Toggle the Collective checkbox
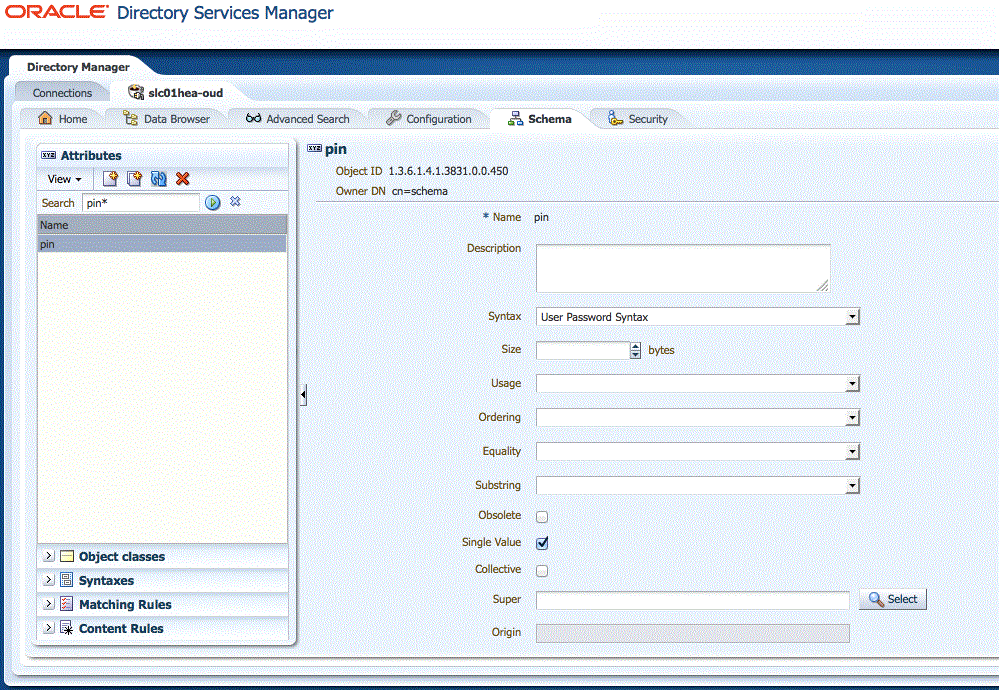Screen dimensions: 999x690 tap(542, 571)
